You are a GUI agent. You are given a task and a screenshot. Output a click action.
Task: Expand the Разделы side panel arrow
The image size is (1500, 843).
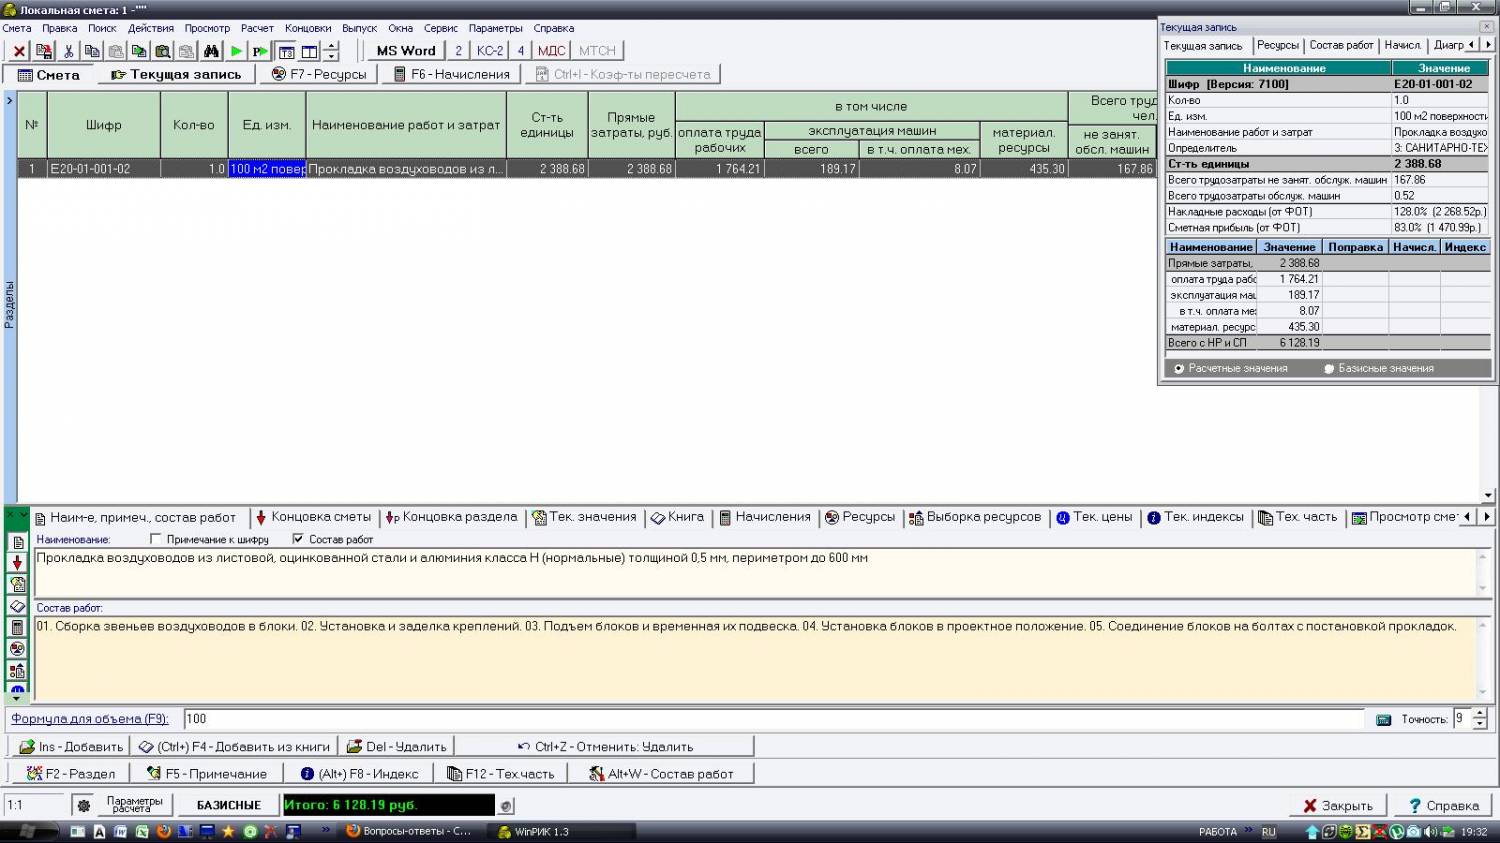9,101
